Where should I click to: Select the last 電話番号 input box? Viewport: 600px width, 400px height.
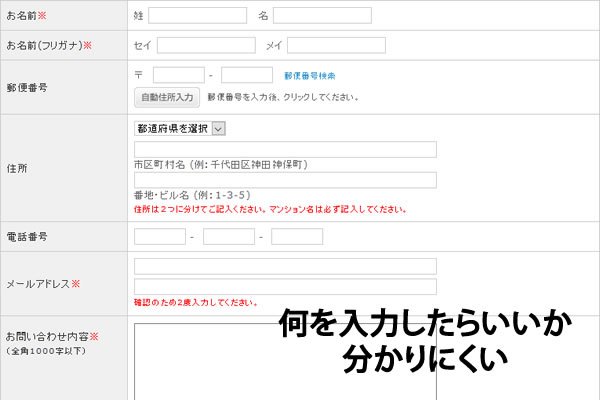click(297, 237)
